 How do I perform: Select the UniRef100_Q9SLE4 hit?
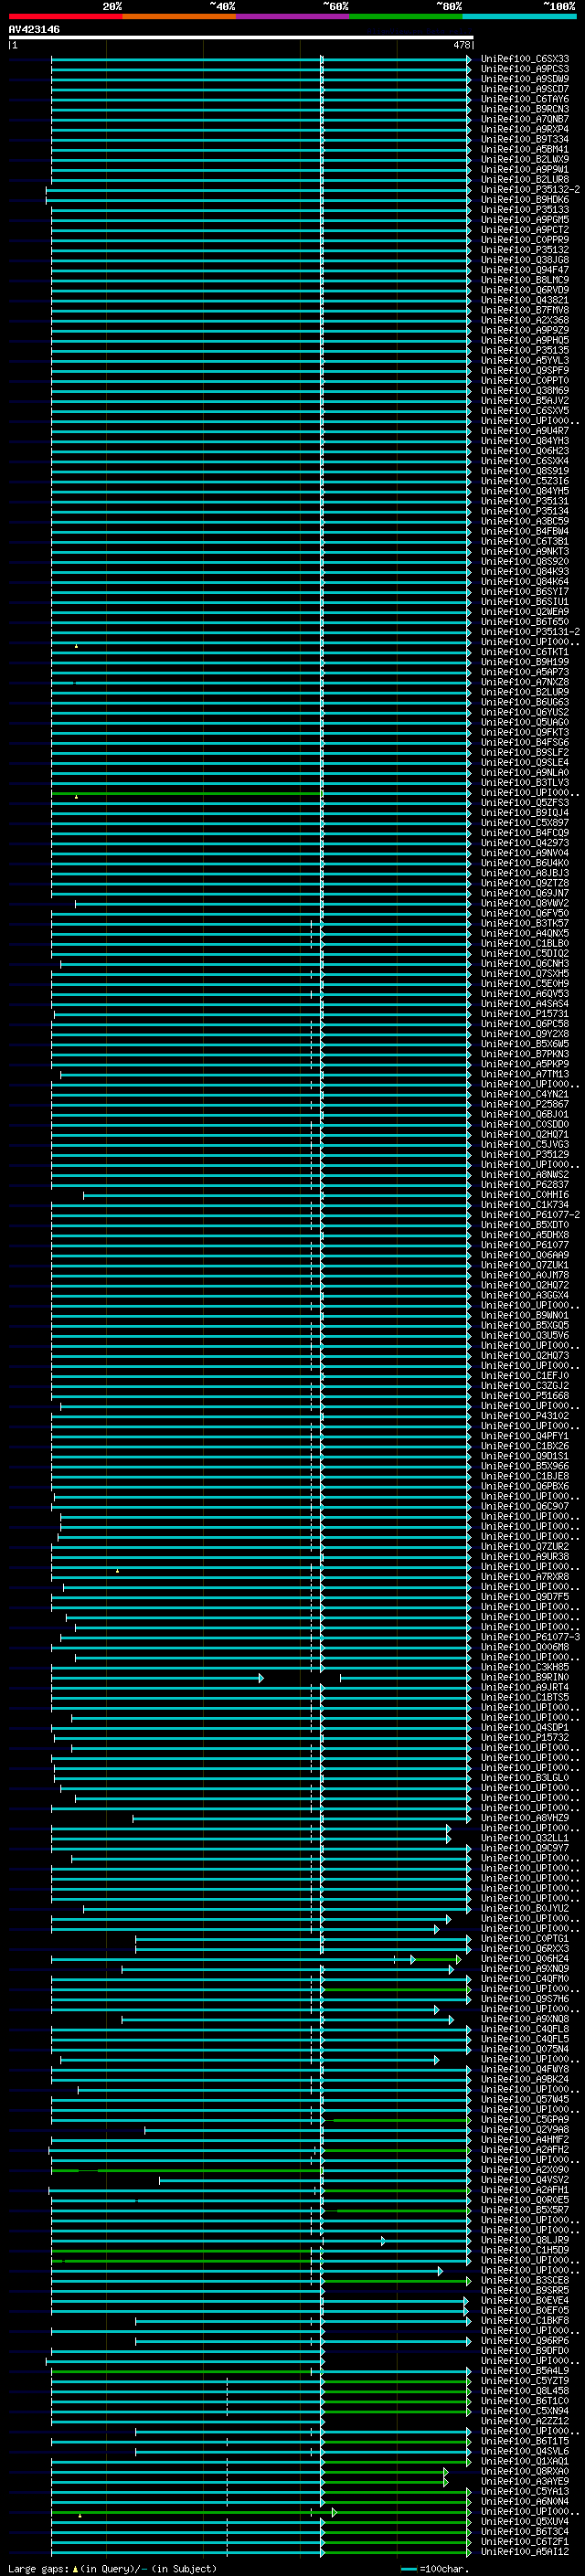tap(524, 763)
